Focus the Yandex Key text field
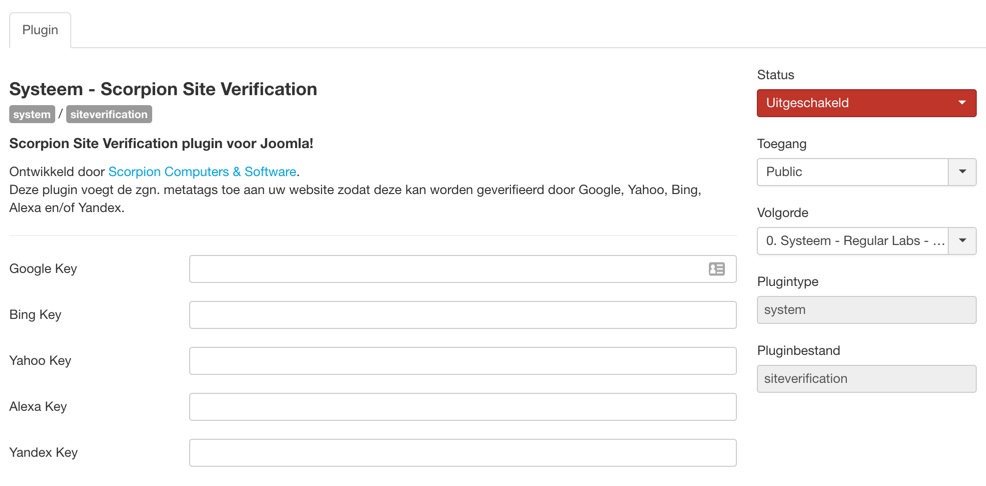The image size is (986, 486). (462, 453)
